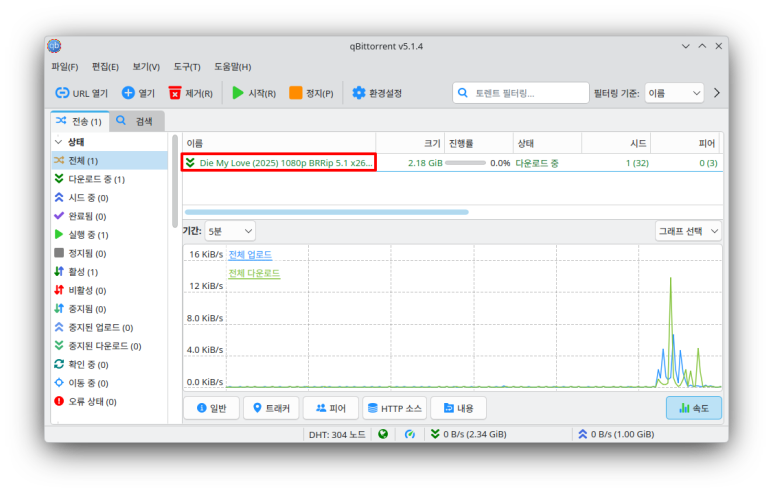773x495 pixels.
Task: Open the 그래프 선택 dropdown
Action: (689, 231)
